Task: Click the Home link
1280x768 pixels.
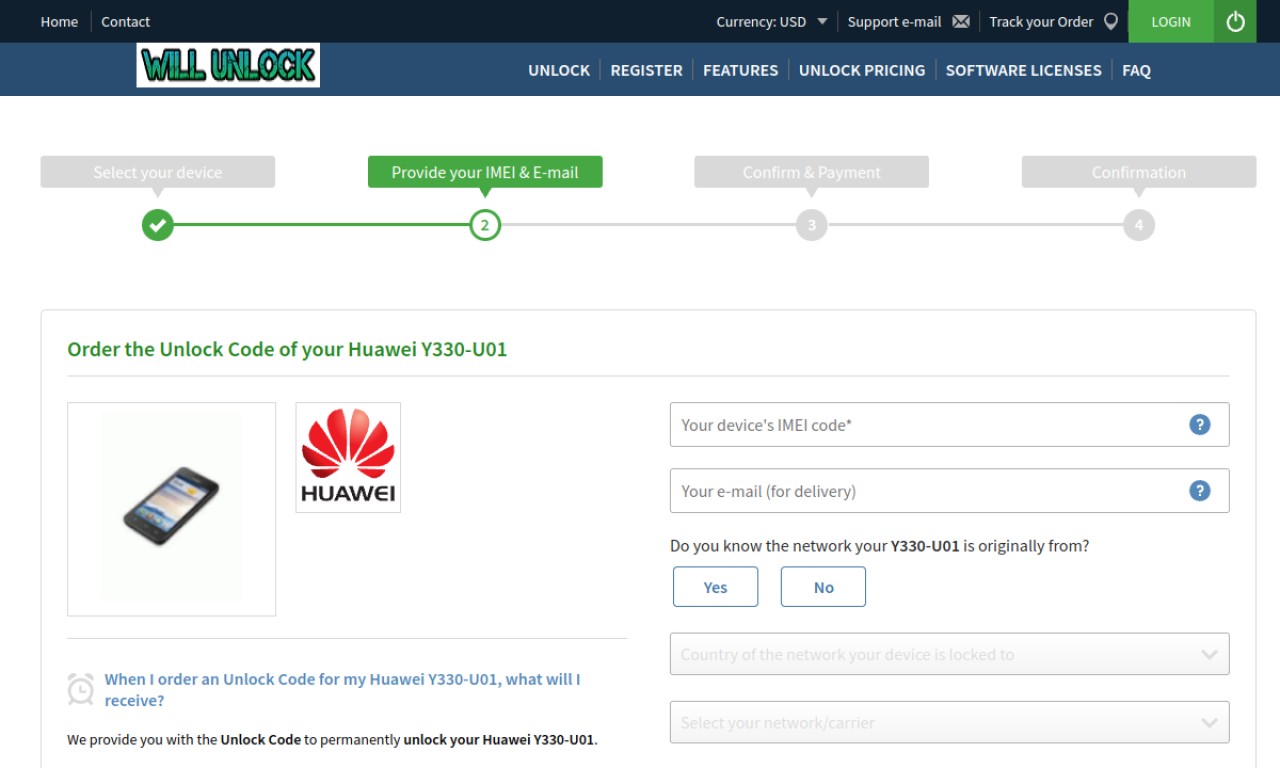Action: point(59,21)
